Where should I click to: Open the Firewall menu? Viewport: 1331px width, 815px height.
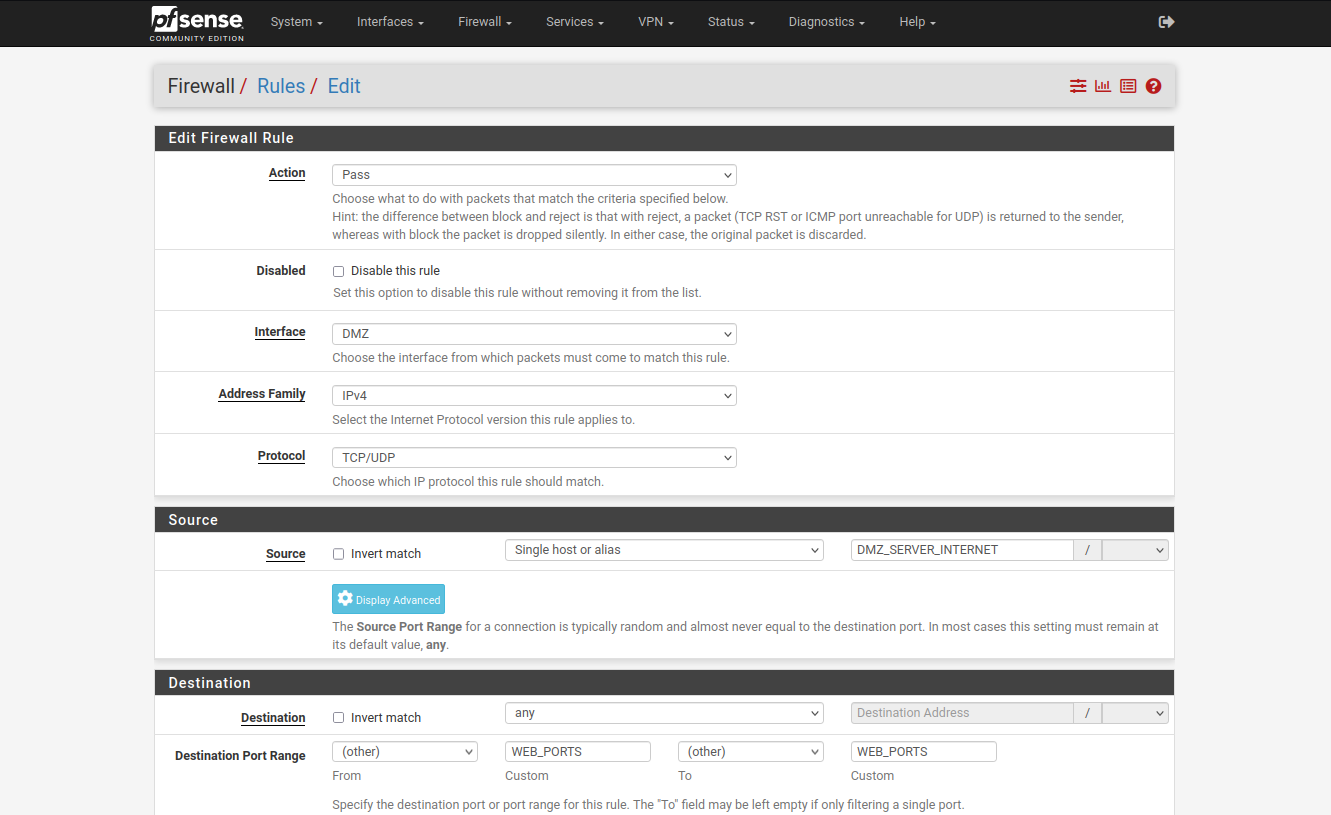pyautogui.click(x=485, y=22)
